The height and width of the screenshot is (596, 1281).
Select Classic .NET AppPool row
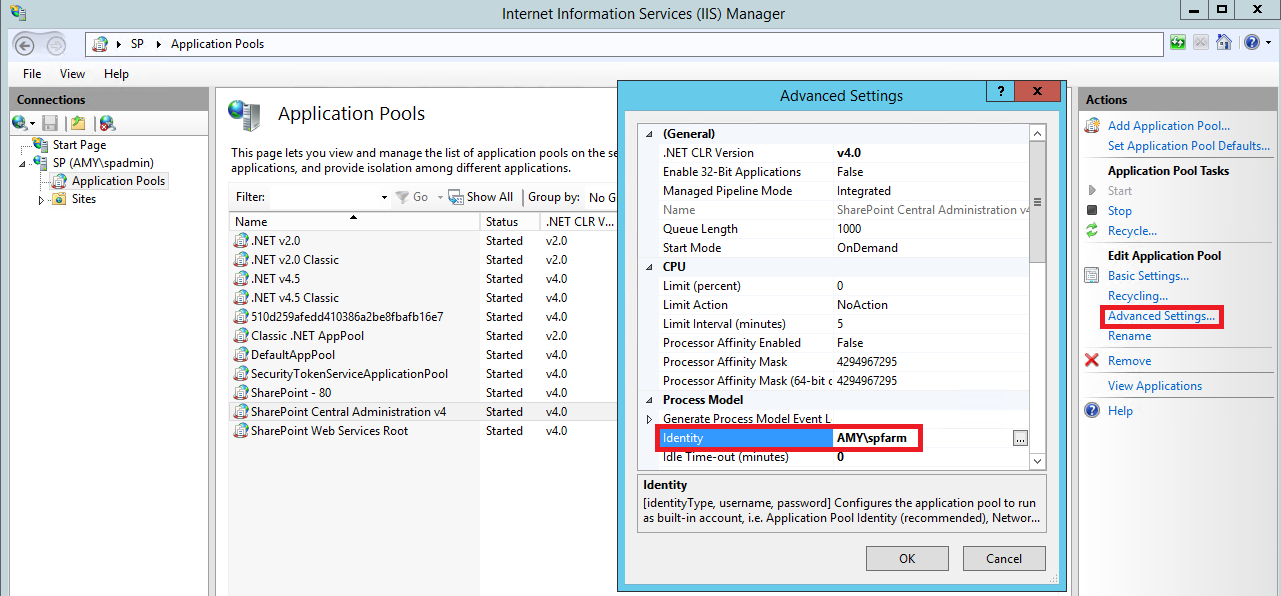424,336
